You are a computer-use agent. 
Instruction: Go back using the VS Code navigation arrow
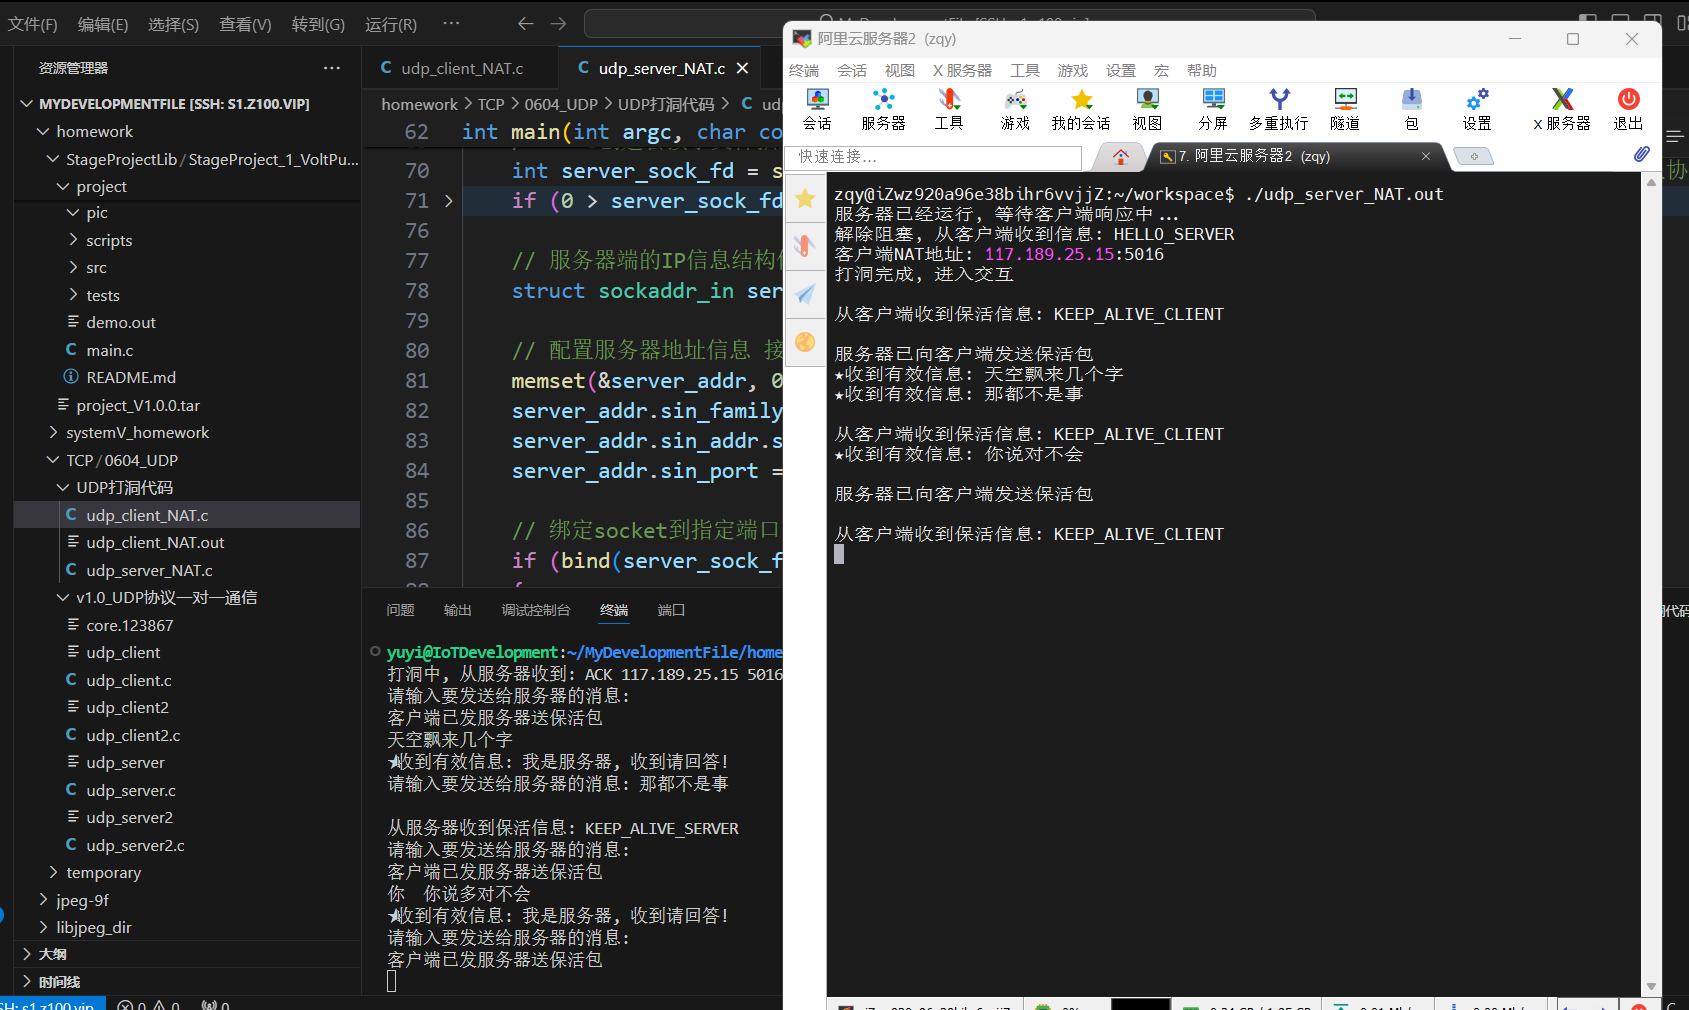526,23
